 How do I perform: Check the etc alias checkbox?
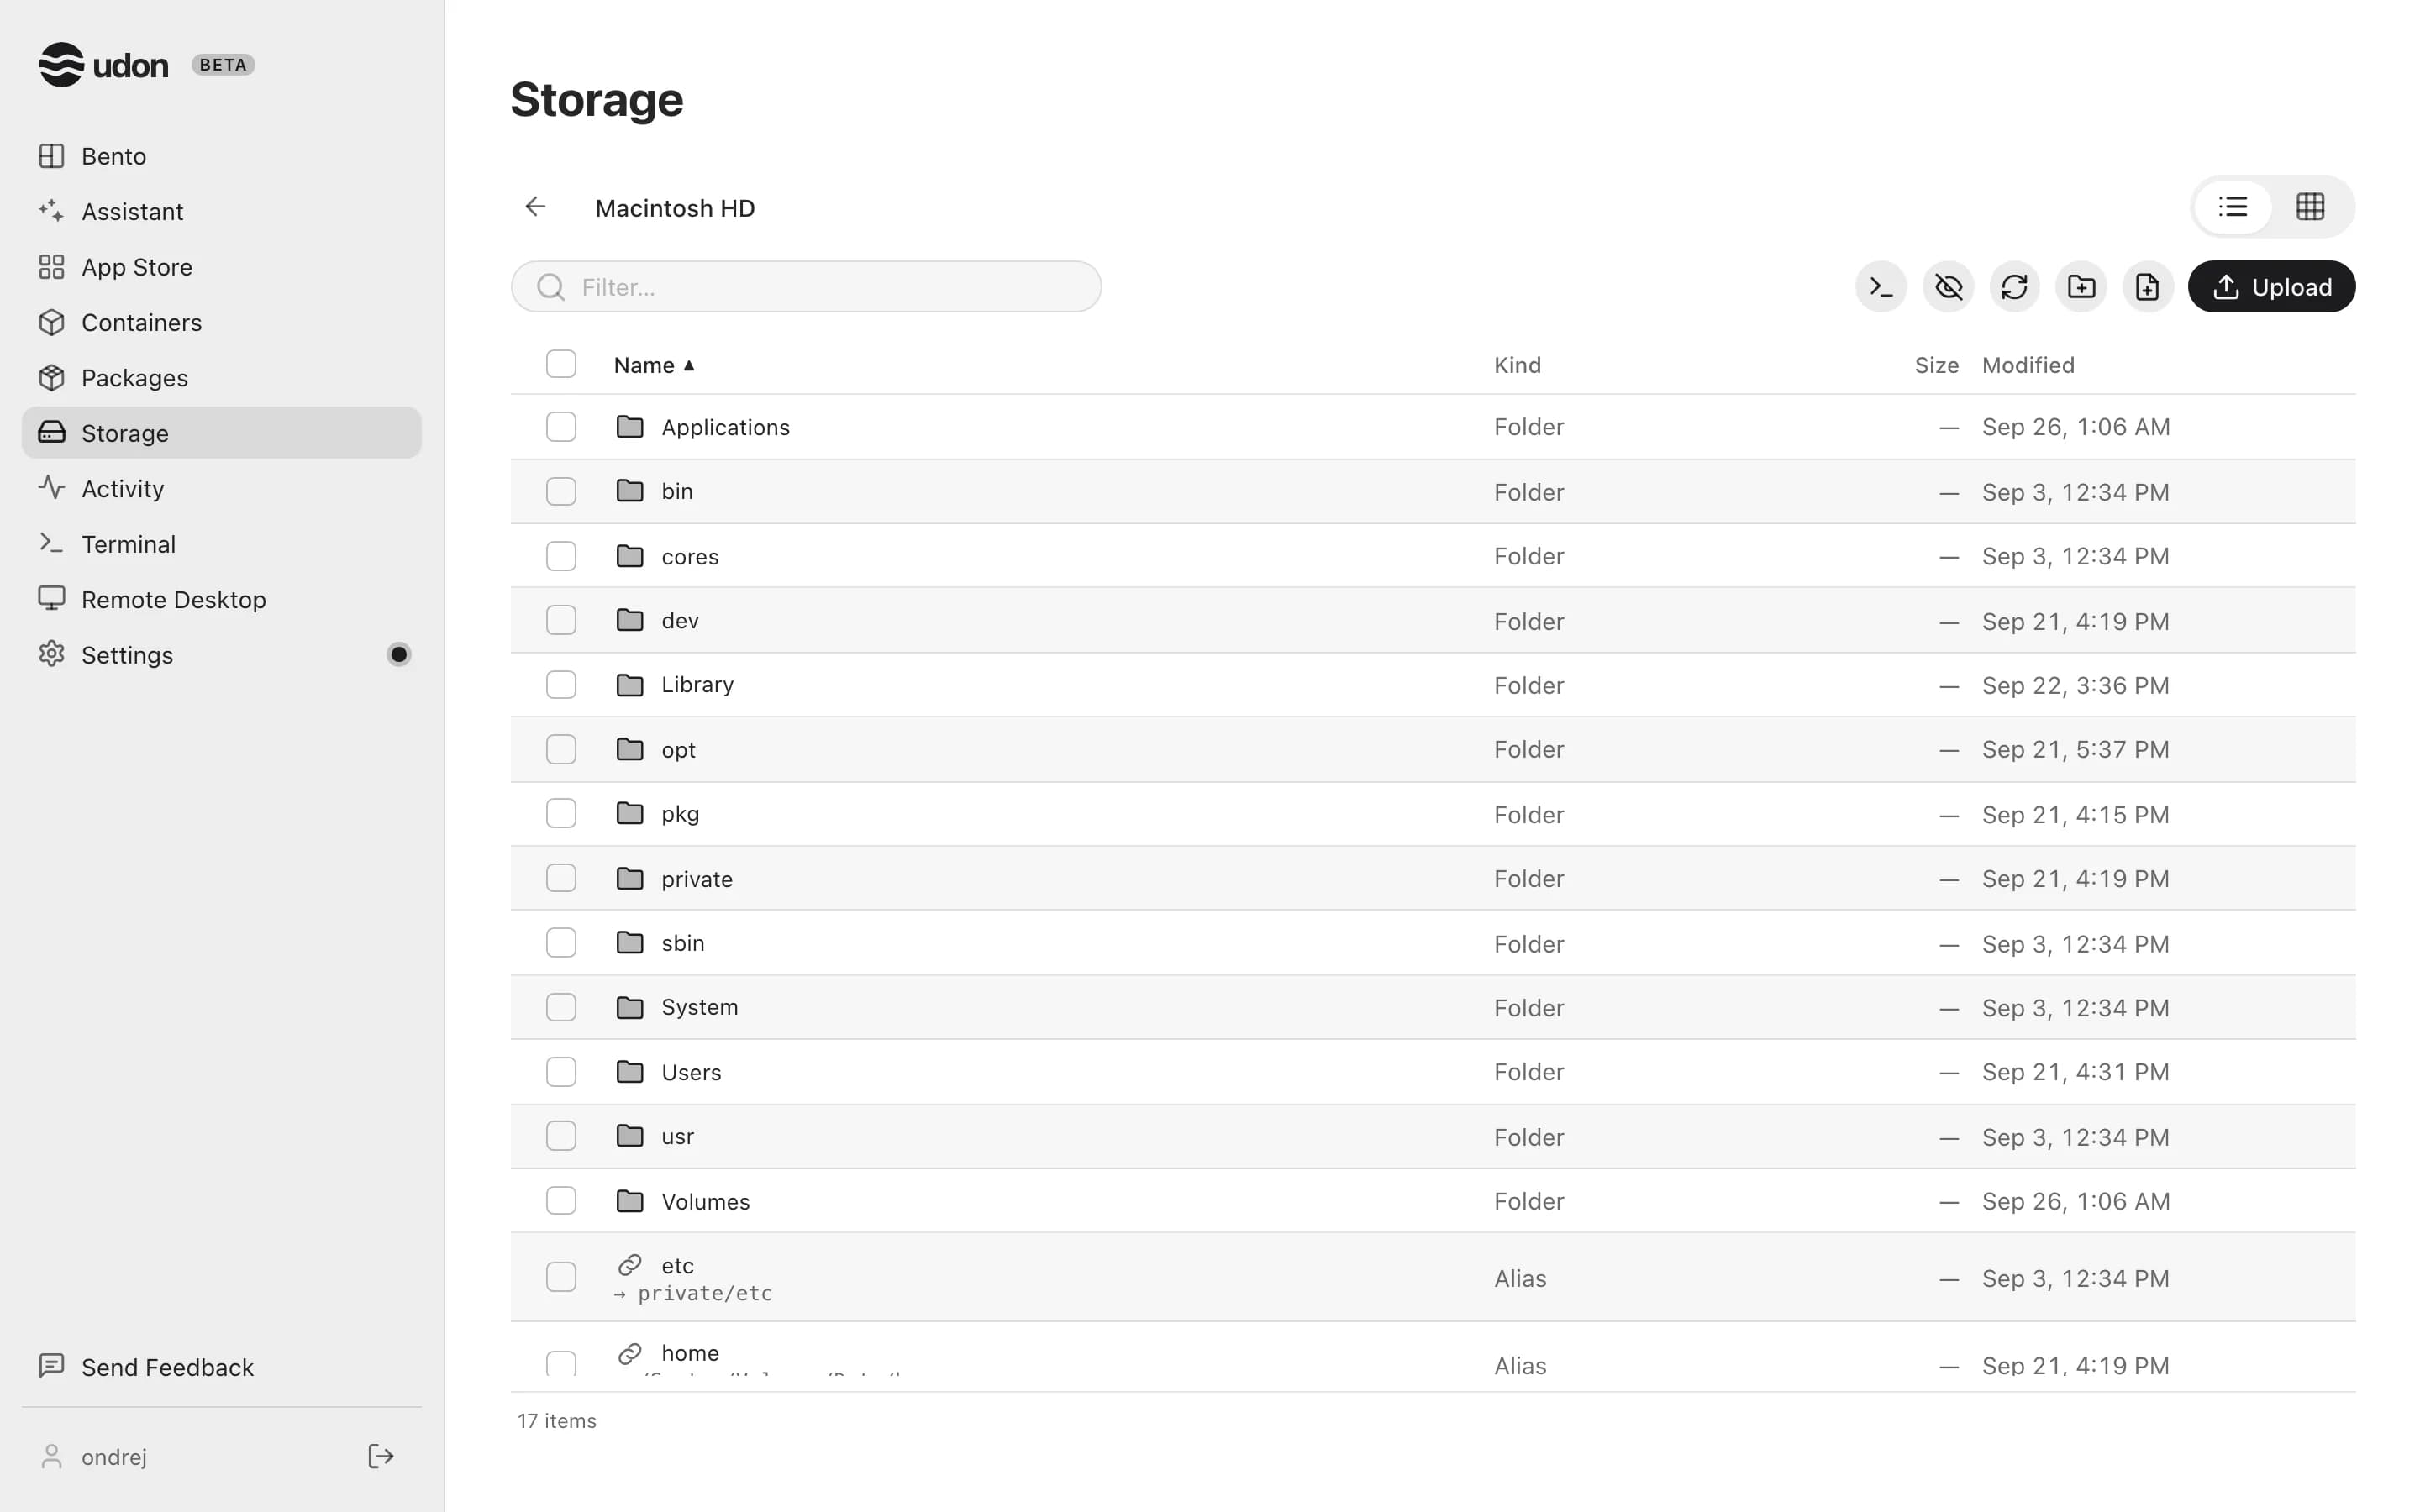[561, 1277]
